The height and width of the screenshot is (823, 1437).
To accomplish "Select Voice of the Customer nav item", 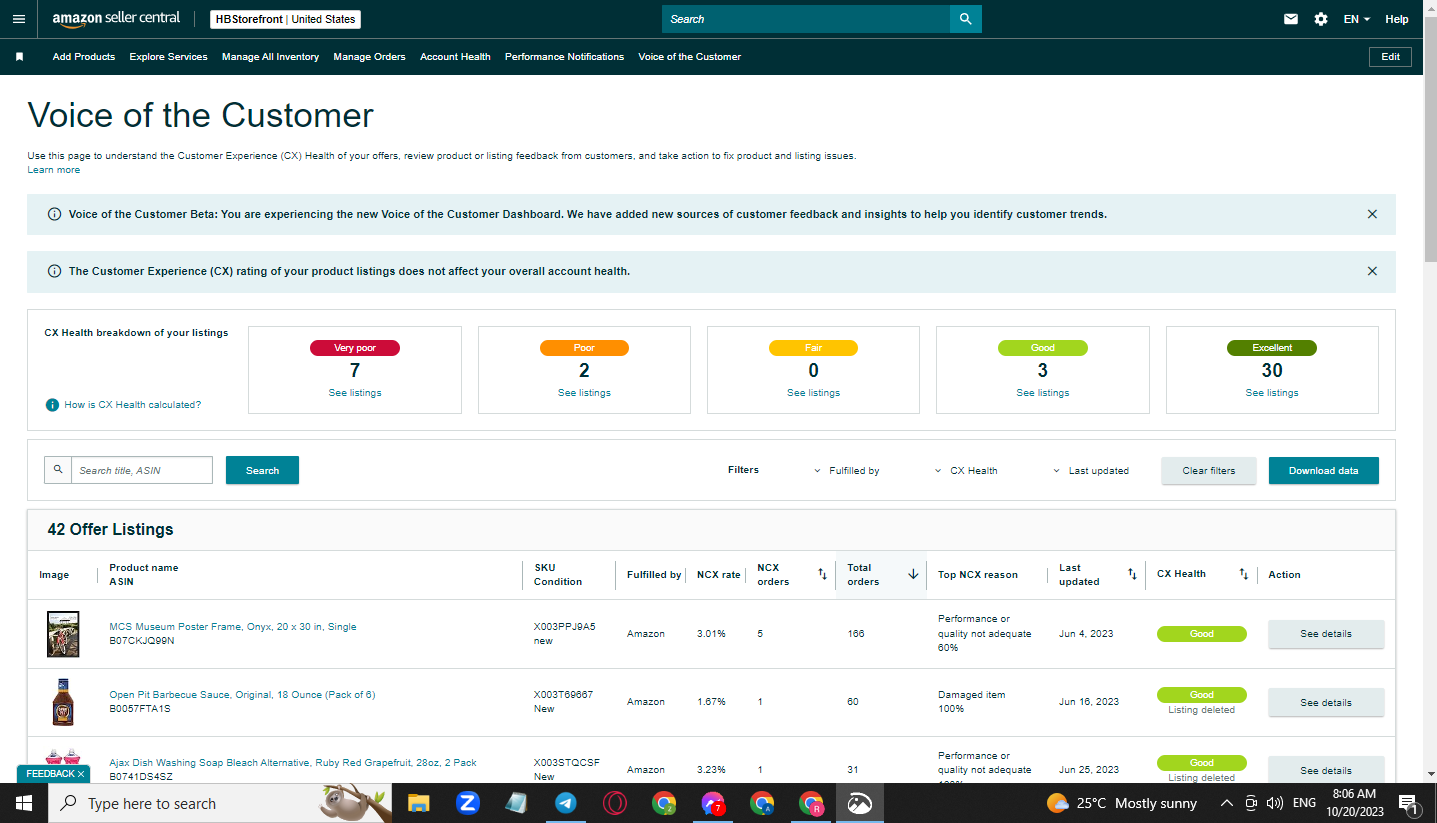I will pos(690,57).
